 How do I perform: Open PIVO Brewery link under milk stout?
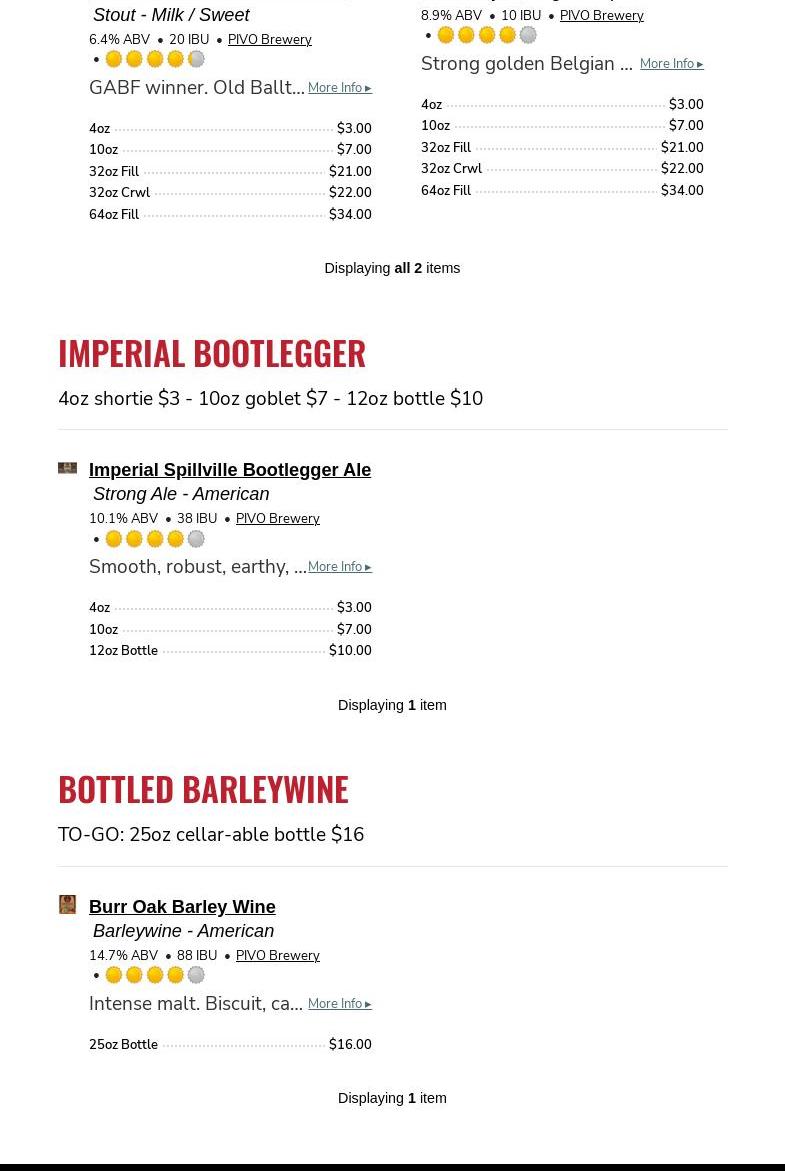pyautogui.click(x=270, y=40)
